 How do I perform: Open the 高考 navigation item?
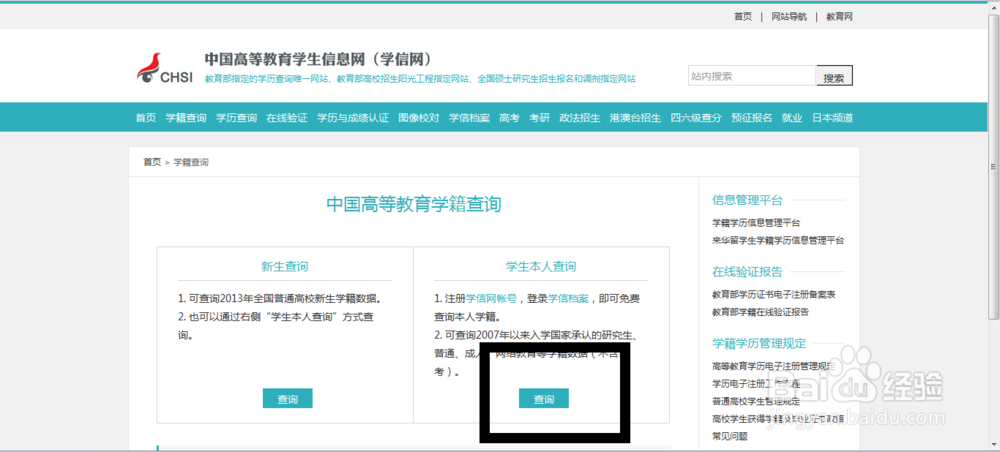[510, 118]
